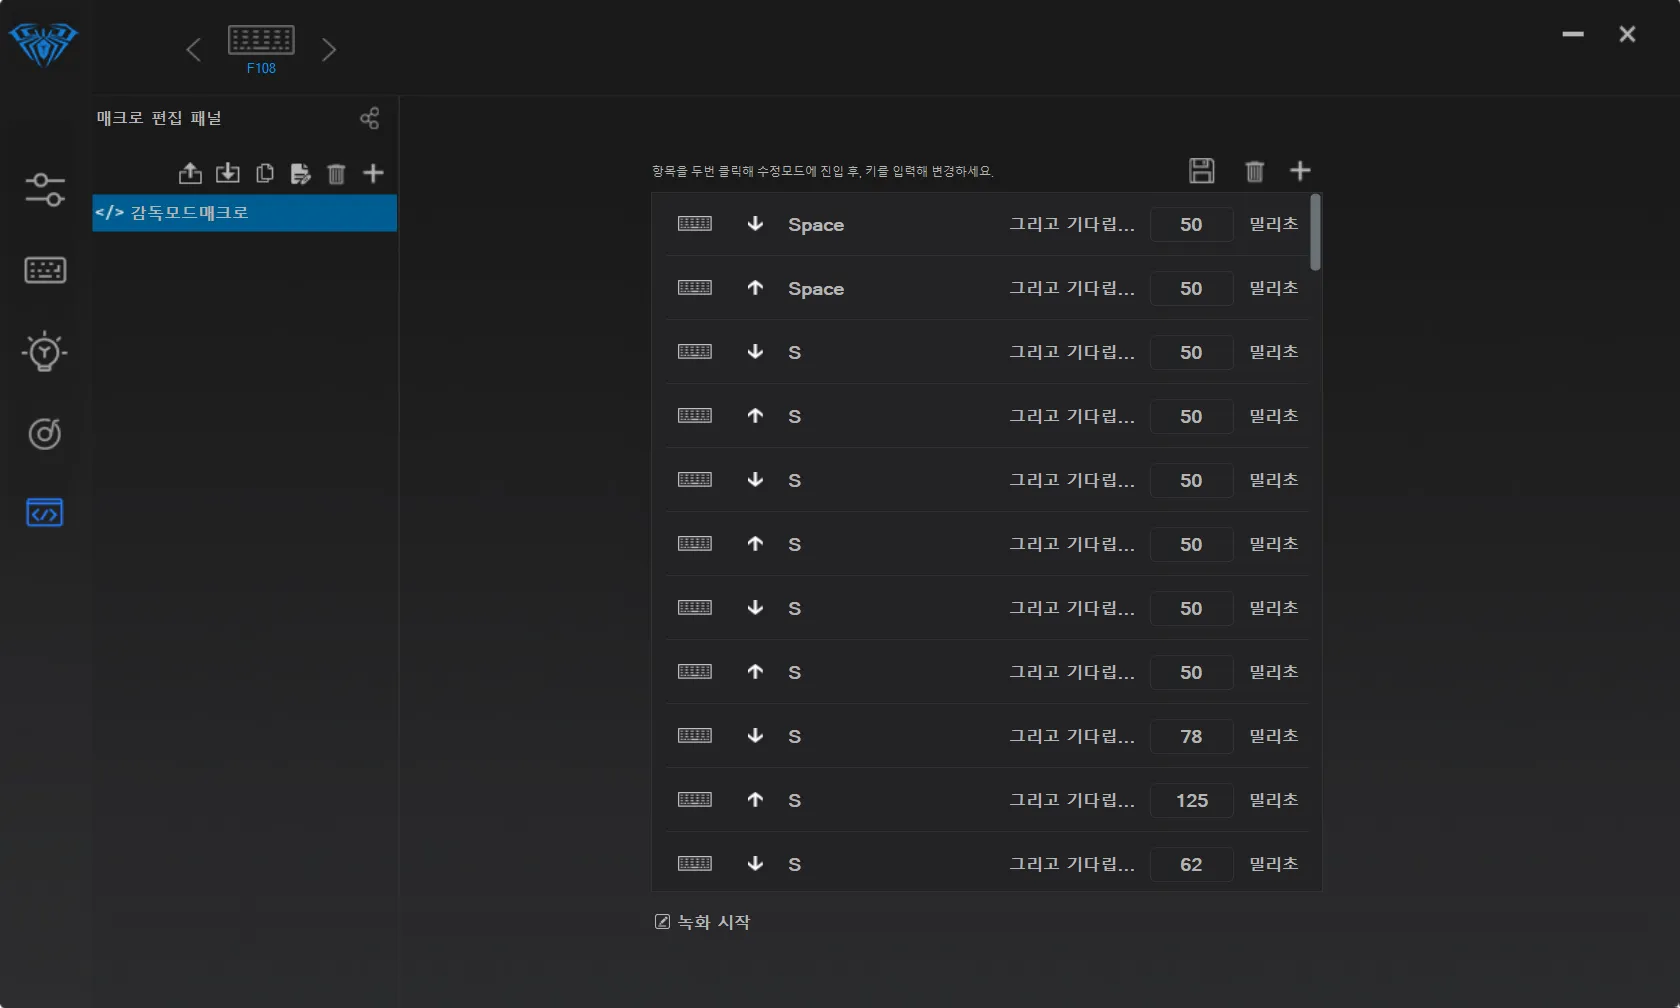Click the share icon in macro panel header

click(x=369, y=119)
